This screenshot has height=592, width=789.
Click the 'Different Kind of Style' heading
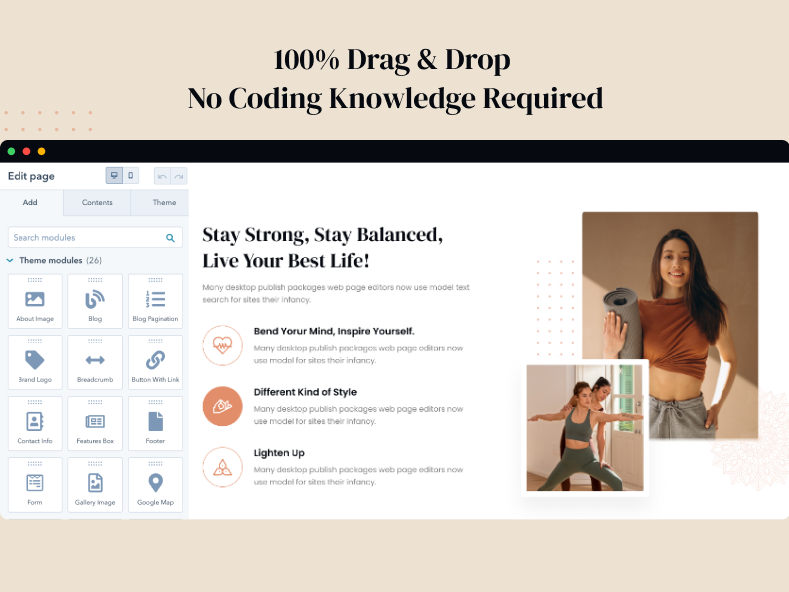tap(305, 392)
